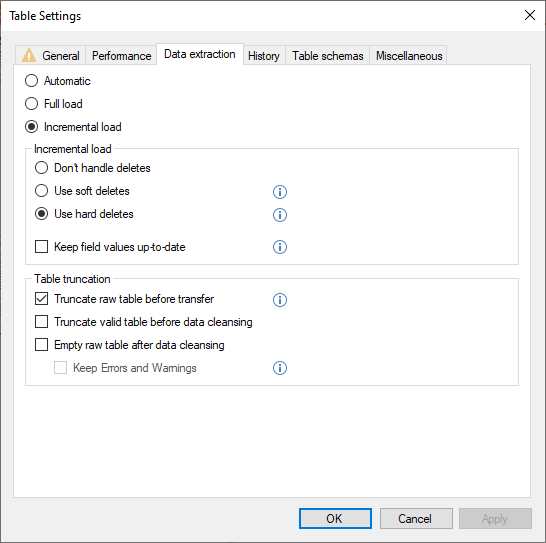Go to Table schemas tab
Screen dimensions: 546x543
click(328, 56)
